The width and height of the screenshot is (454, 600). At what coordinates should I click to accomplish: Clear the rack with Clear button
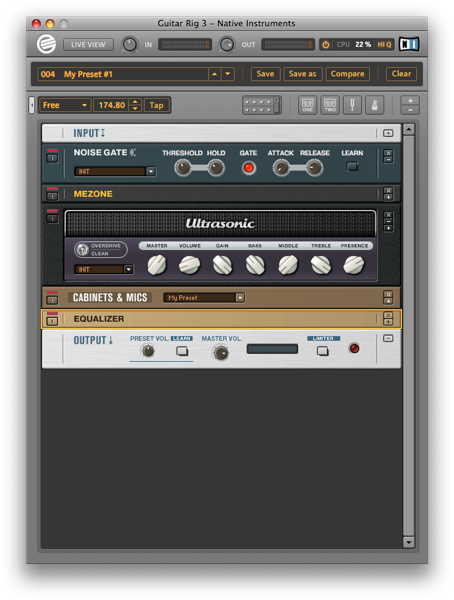tap(401, 74)
